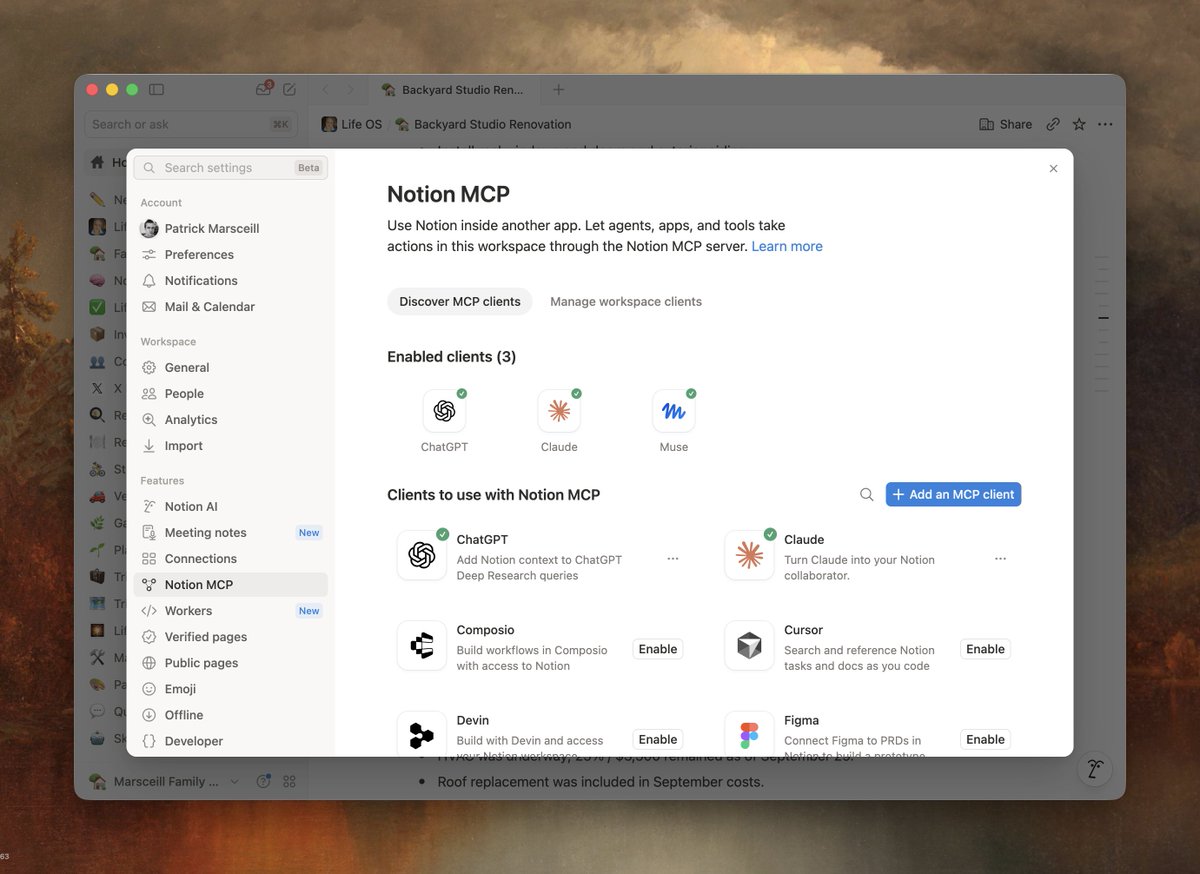Focus the Search settings field

pos(231,168)
